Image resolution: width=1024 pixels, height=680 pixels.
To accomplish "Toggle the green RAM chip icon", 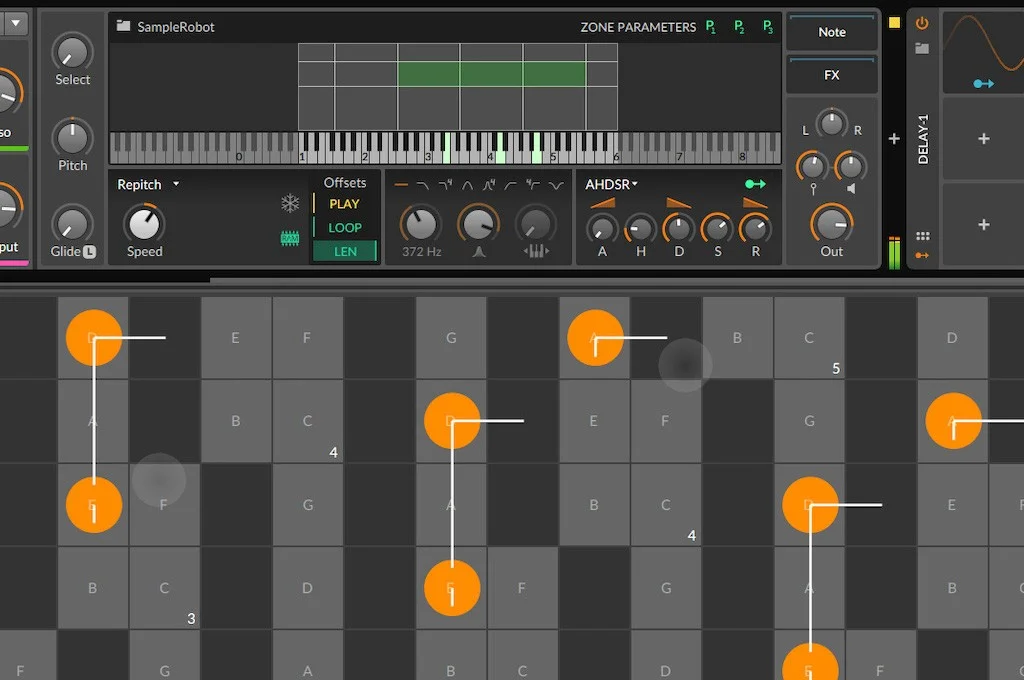I will (290, 238).
